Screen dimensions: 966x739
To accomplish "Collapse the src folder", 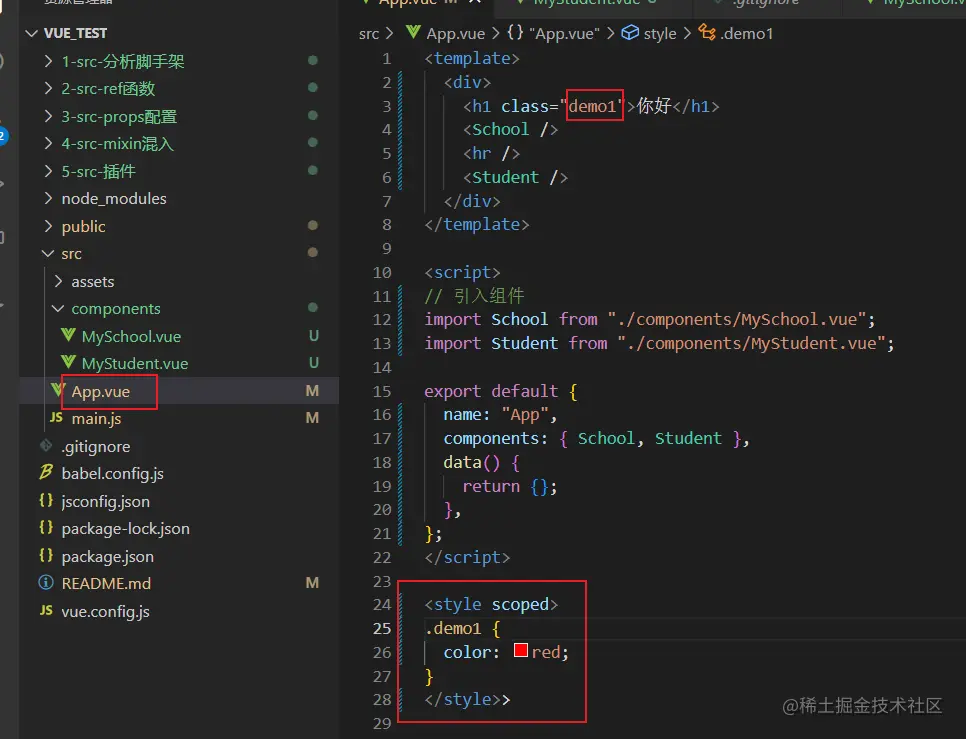I will tap(71, 254).
